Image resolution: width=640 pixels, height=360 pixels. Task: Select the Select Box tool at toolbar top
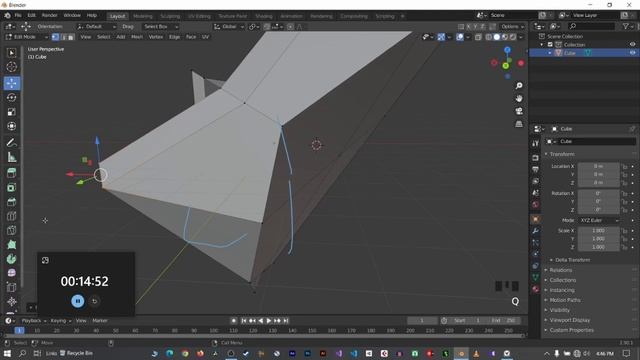pyautogui.click(x=11, y=52)
